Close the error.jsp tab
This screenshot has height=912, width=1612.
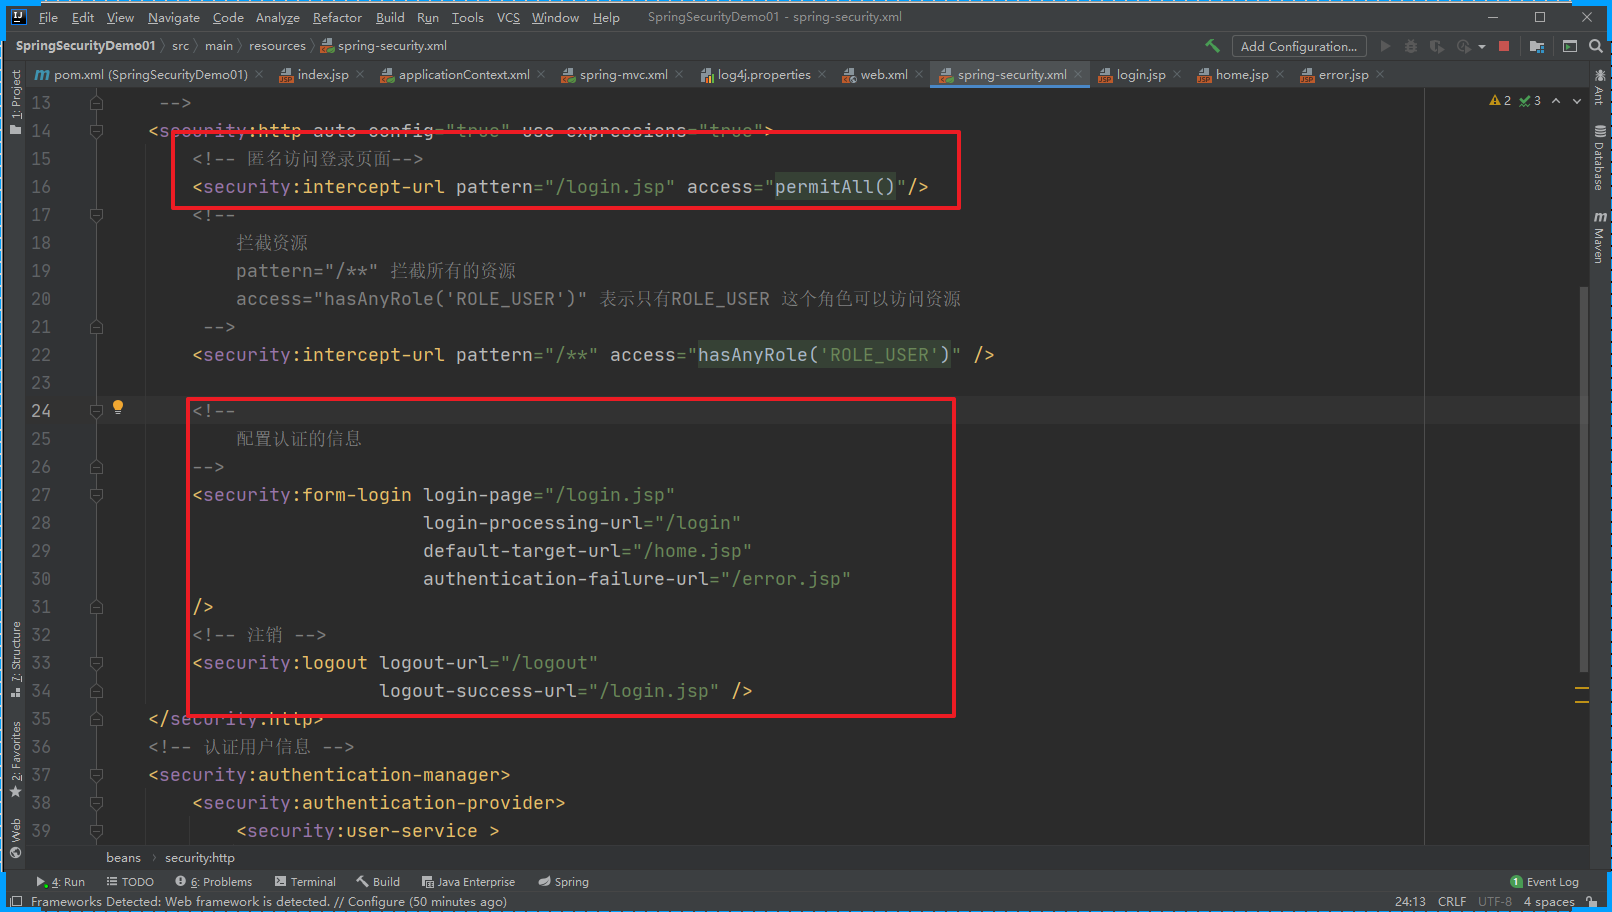click(1380, 75)
